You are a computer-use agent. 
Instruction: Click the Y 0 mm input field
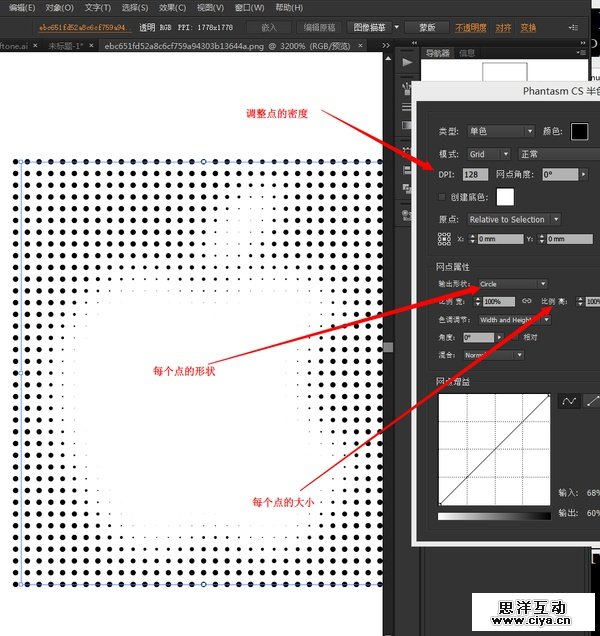[x=570, y=239]
